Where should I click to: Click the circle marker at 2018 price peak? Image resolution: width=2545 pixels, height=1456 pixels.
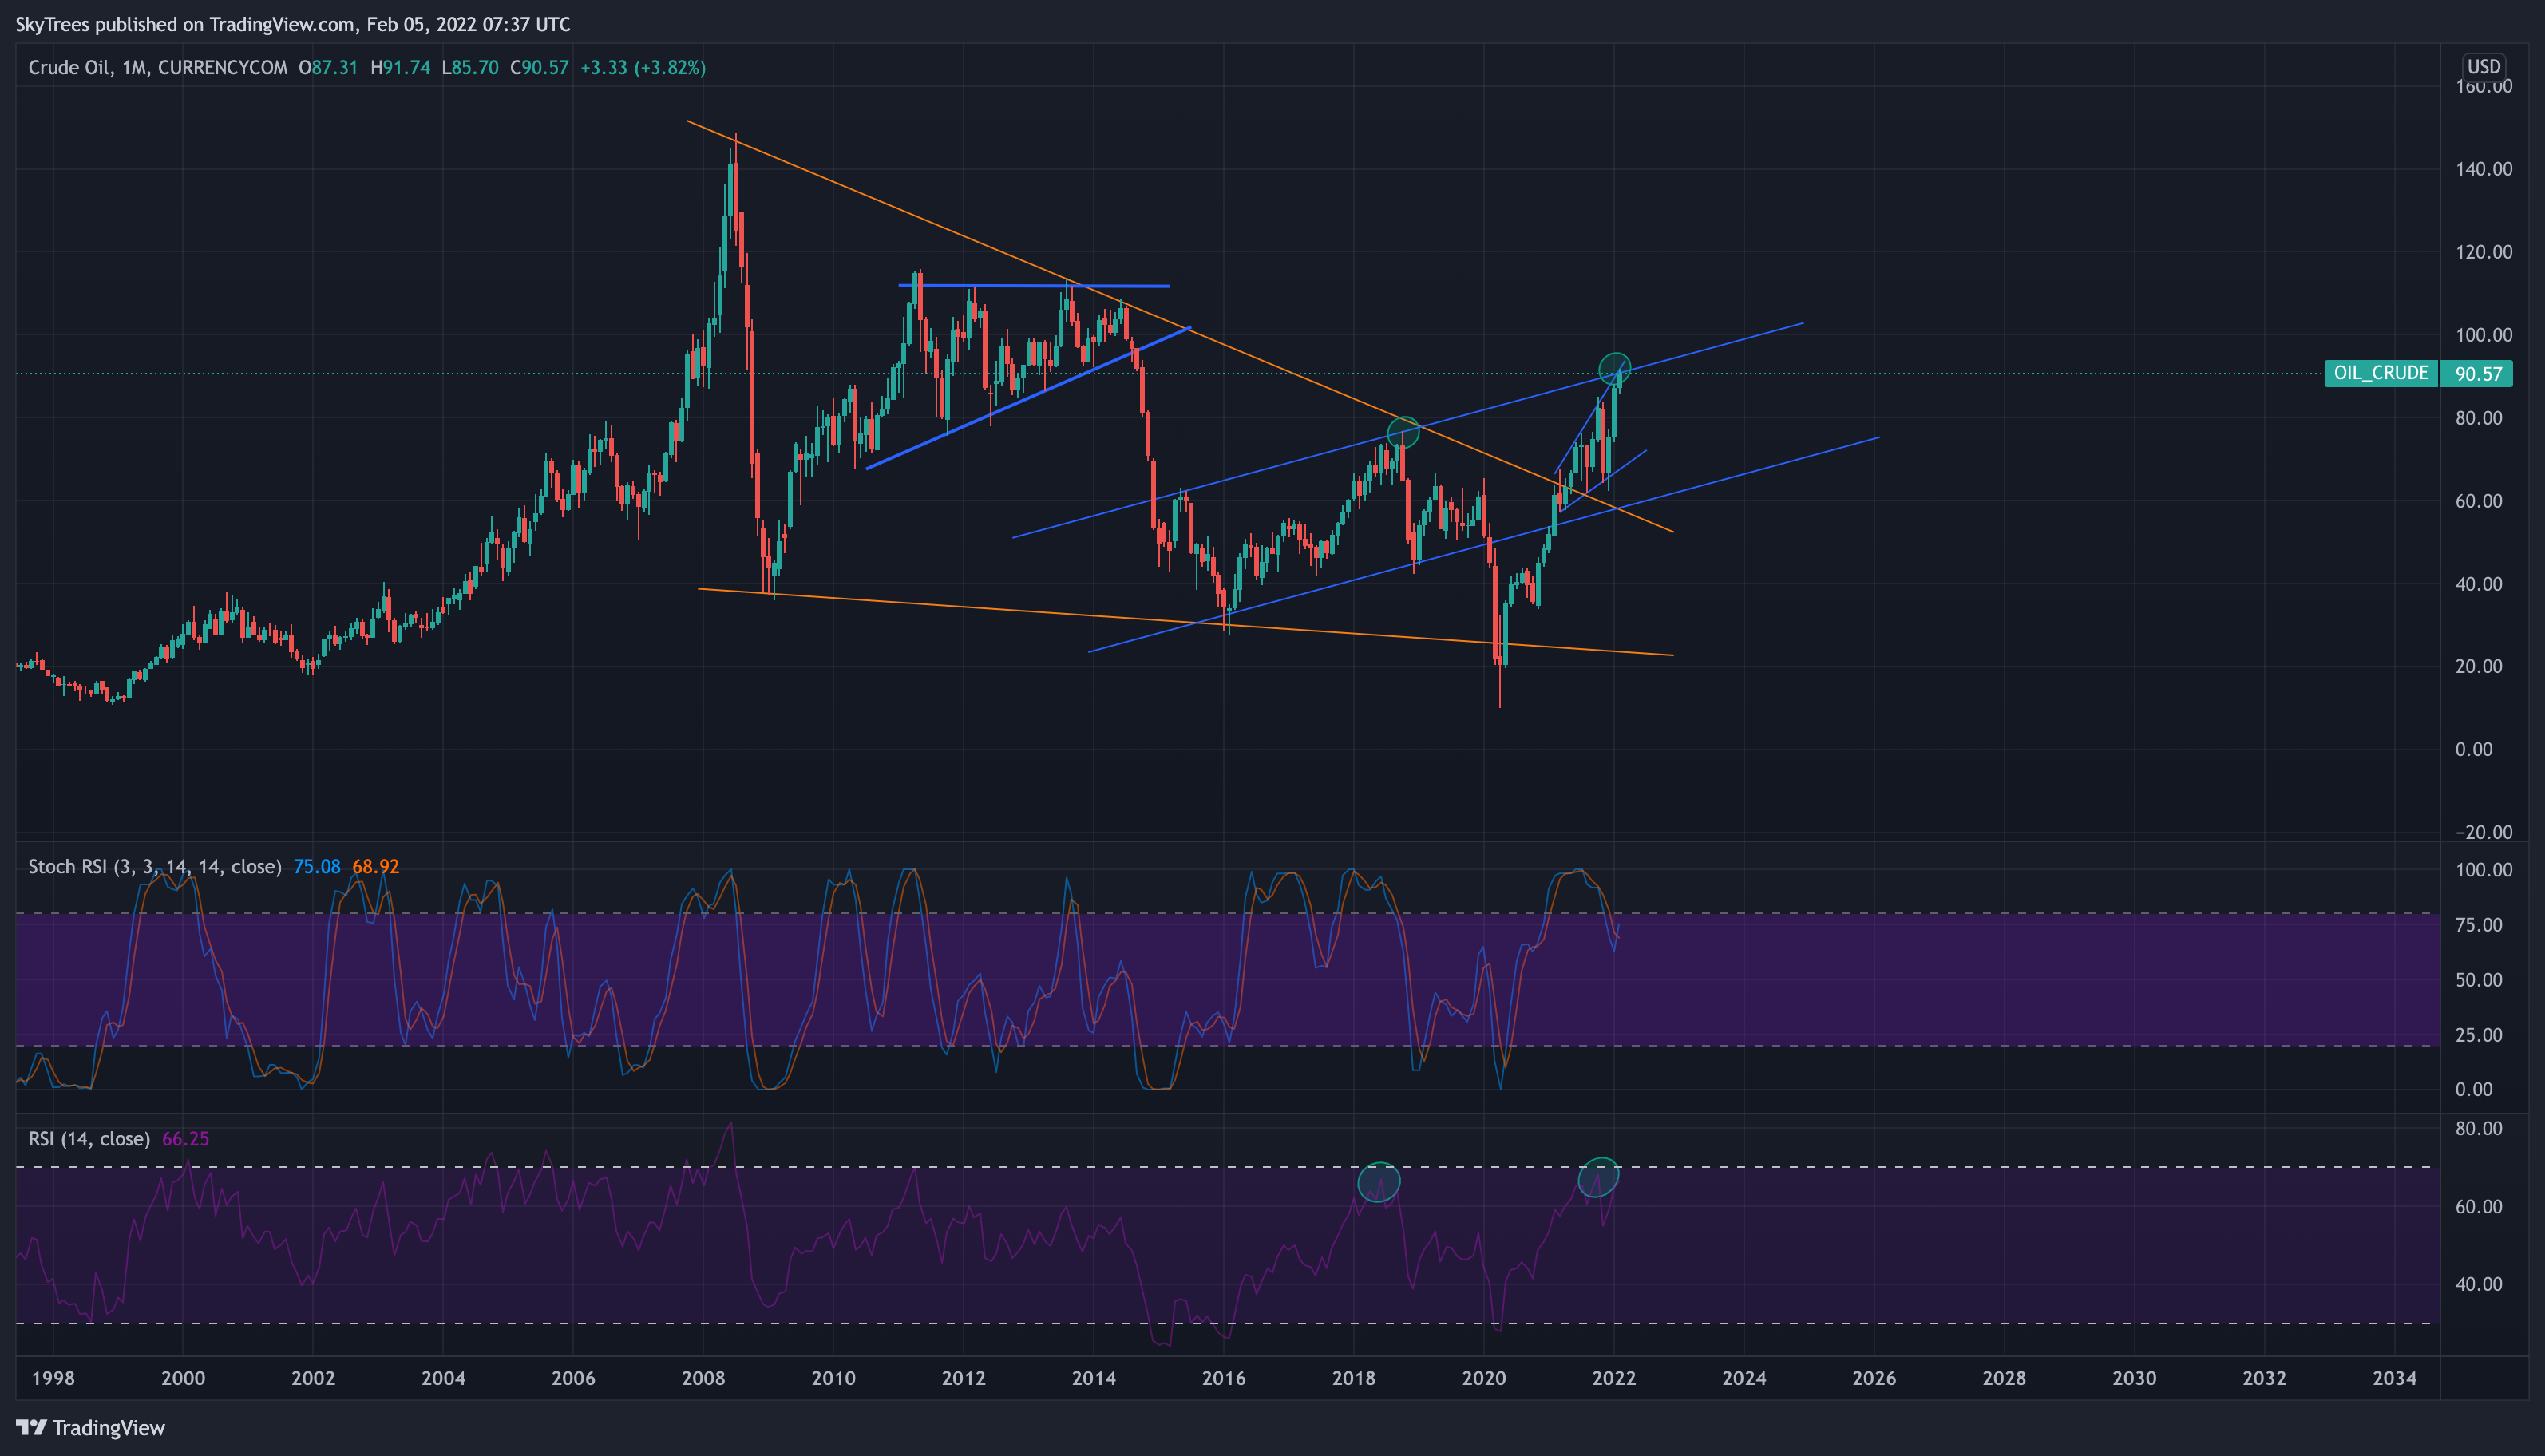1403,432
